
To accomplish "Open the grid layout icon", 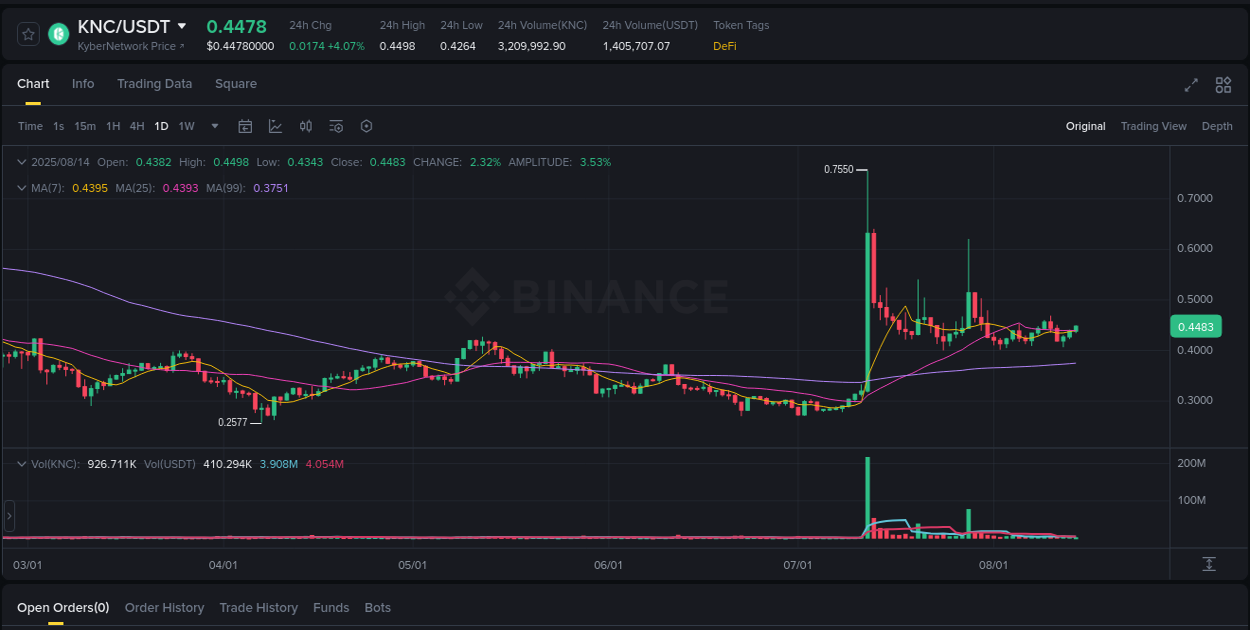I will coord(1223,85).
